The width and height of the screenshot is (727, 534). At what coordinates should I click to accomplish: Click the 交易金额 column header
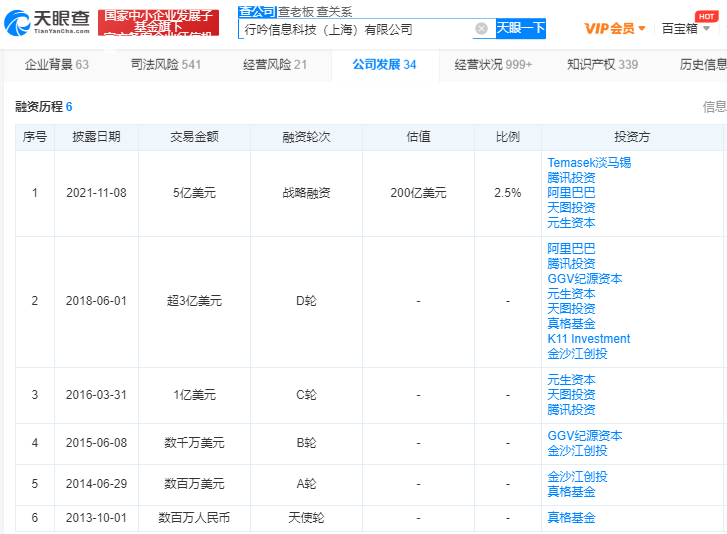194,137
